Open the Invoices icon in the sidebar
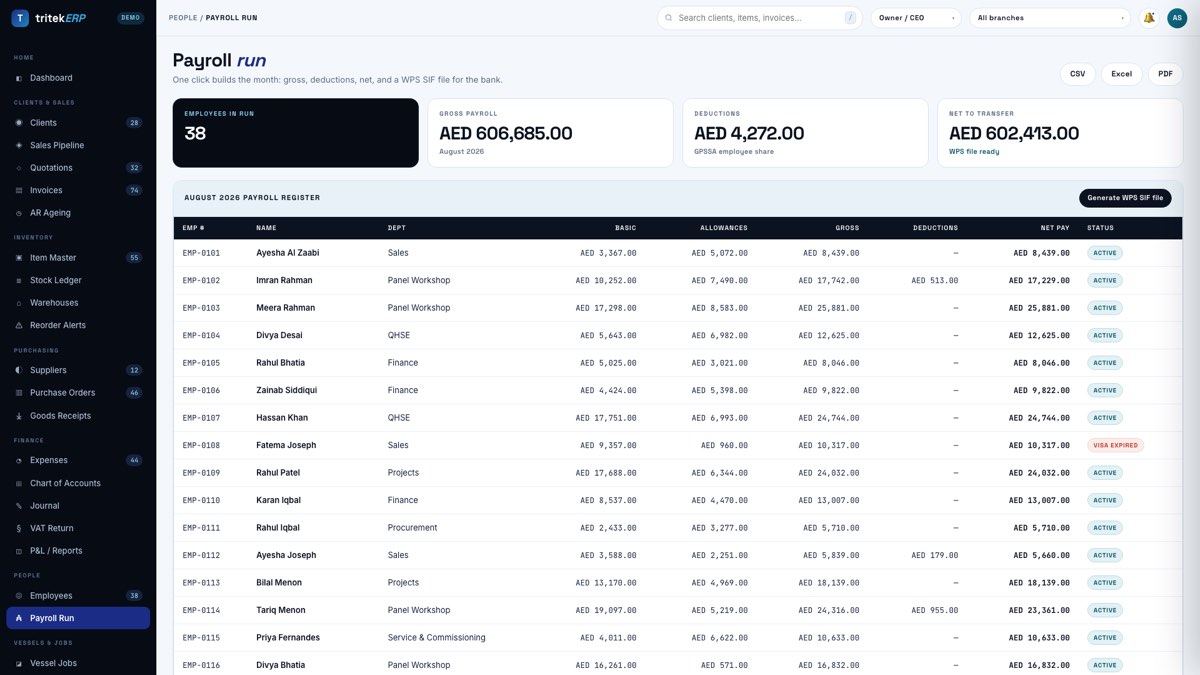The image size is (1200, 675). tap(19, 190)
